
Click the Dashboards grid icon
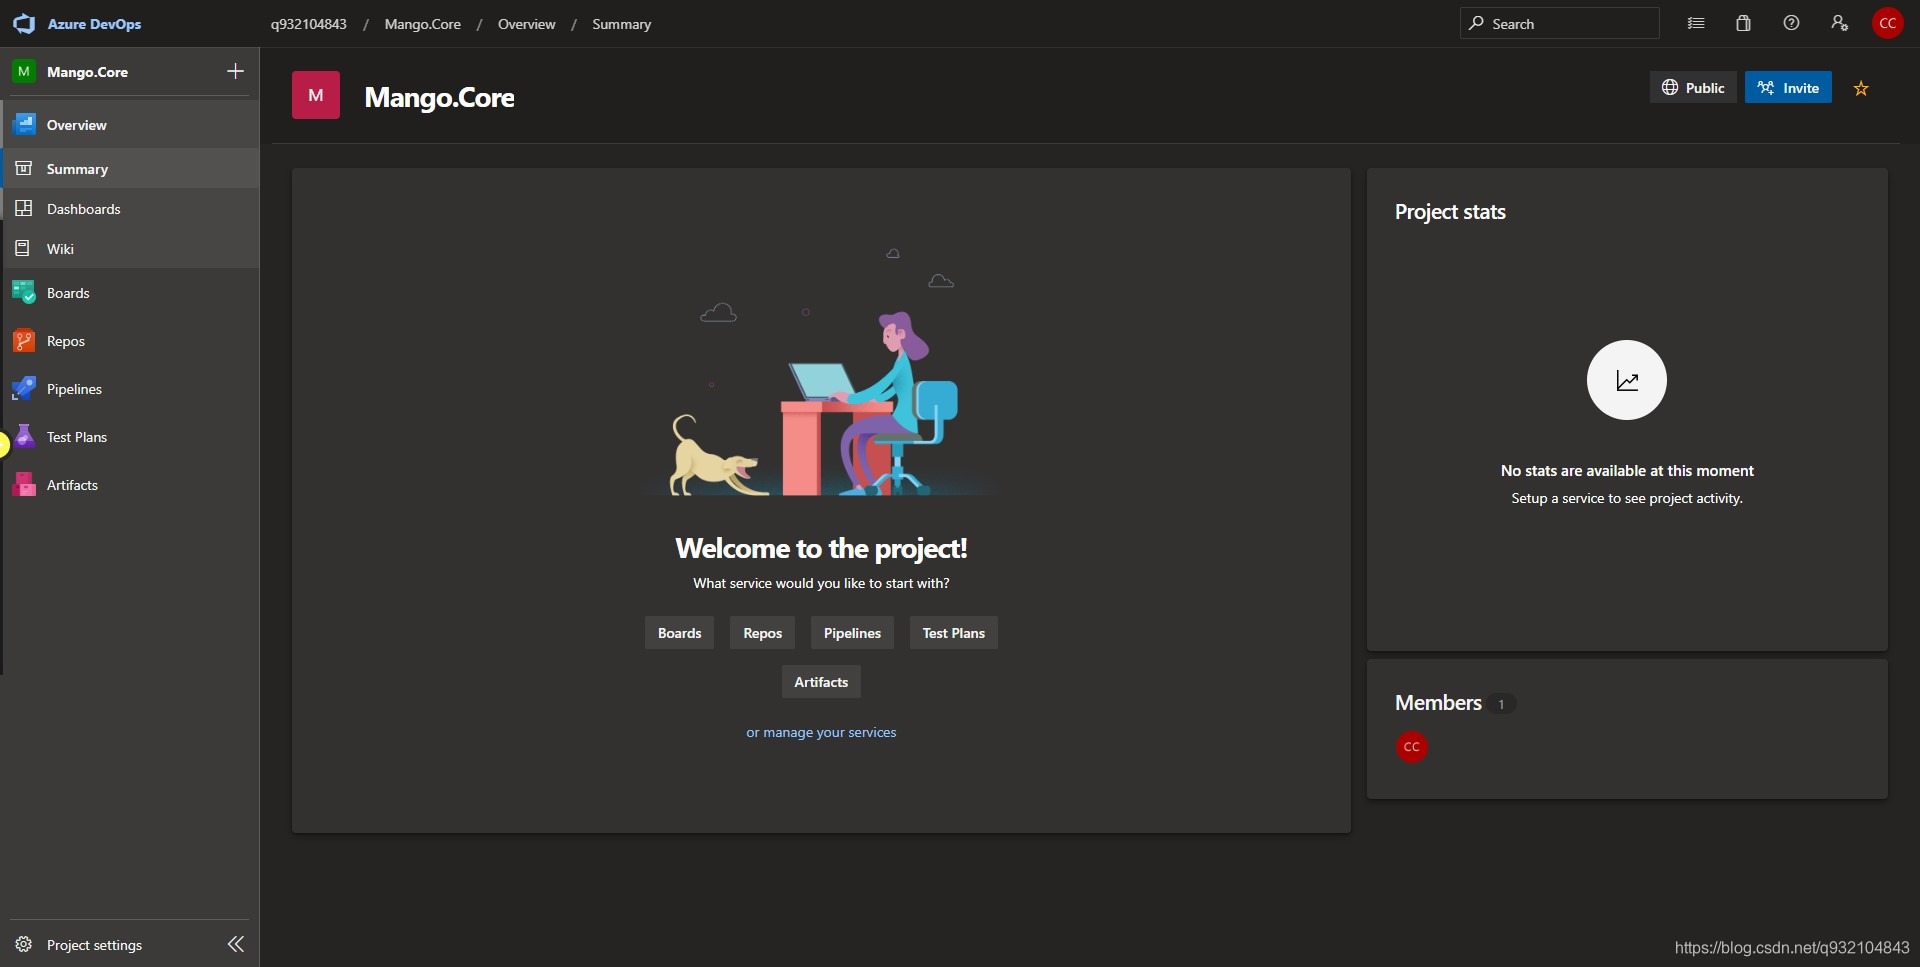click(24, 208)
